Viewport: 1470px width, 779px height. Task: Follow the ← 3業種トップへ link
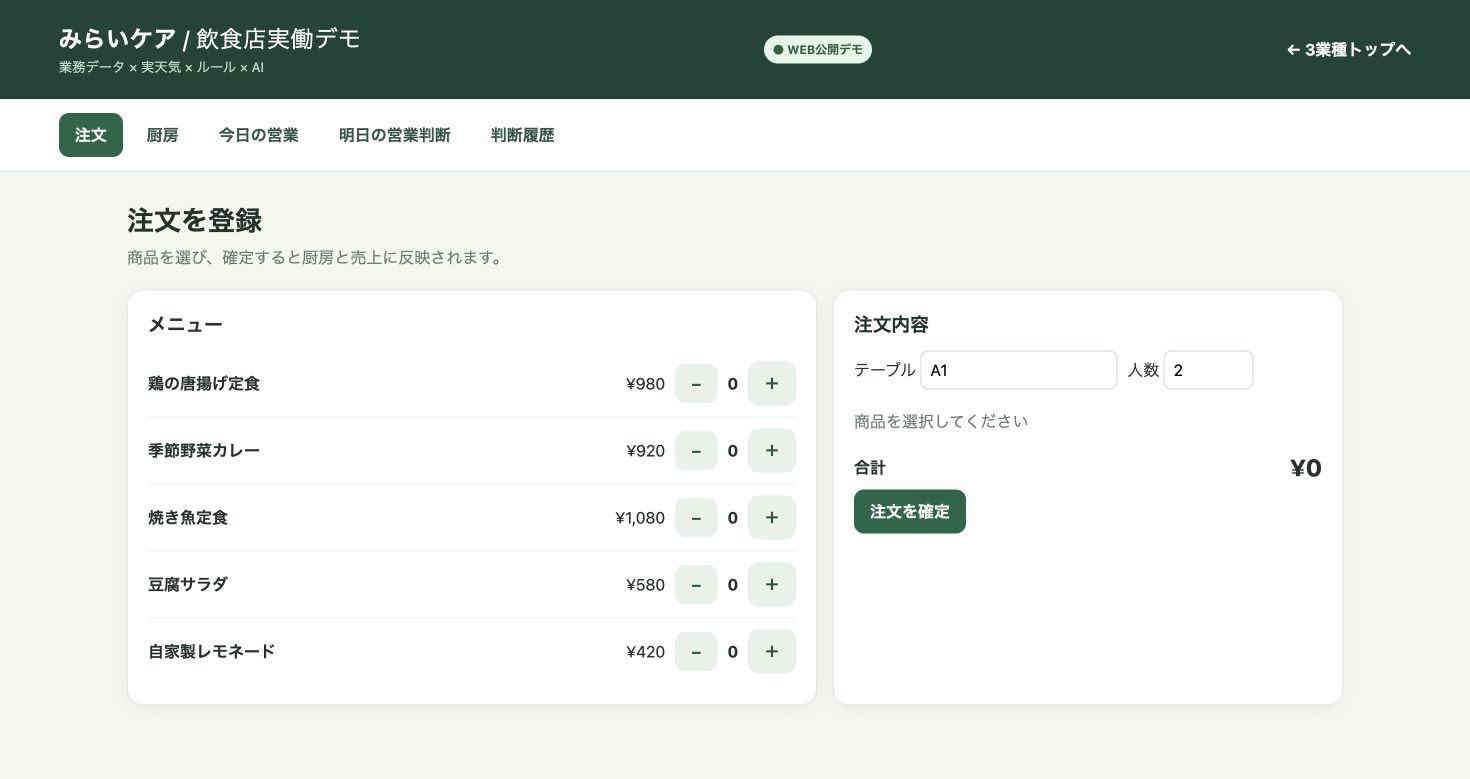(x=1349, y=50)
